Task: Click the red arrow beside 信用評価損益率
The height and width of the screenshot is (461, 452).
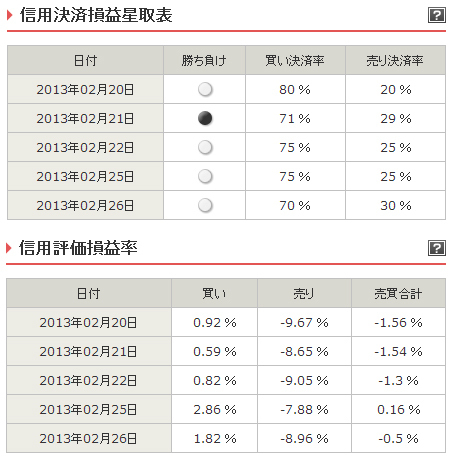Action: coord(9,248)
